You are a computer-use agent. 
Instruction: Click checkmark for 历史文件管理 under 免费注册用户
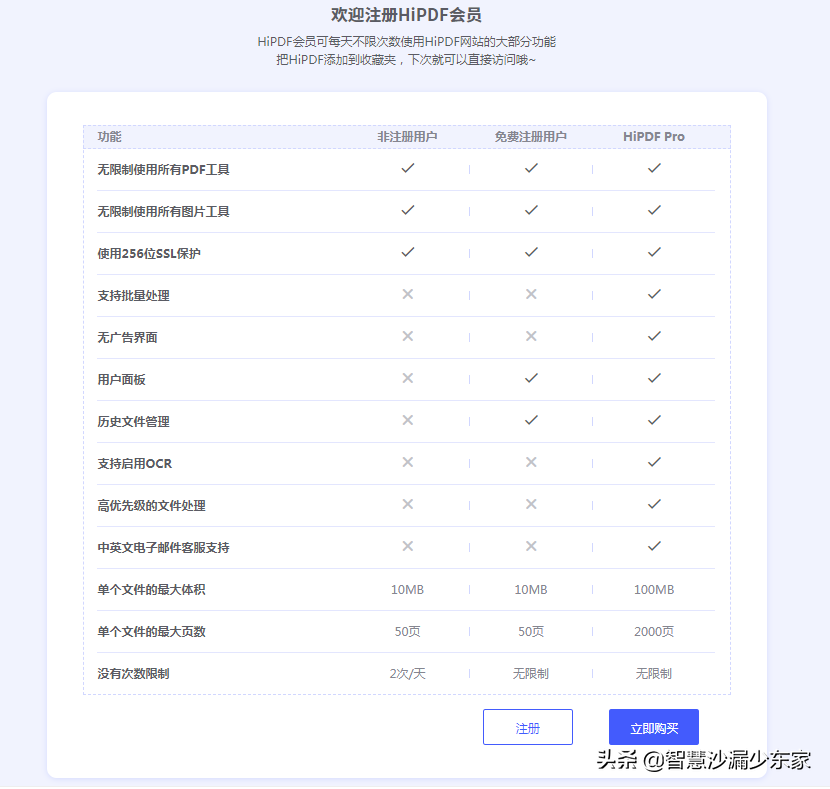(531, 420)
